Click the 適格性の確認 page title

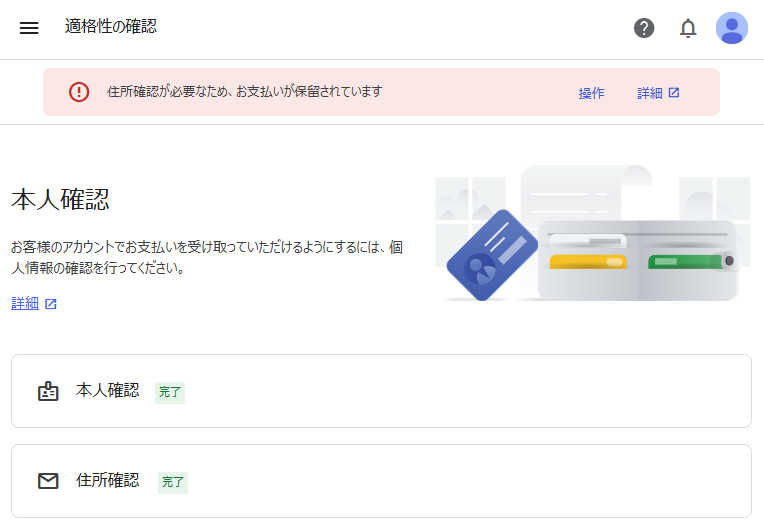(x=111, y=26)
